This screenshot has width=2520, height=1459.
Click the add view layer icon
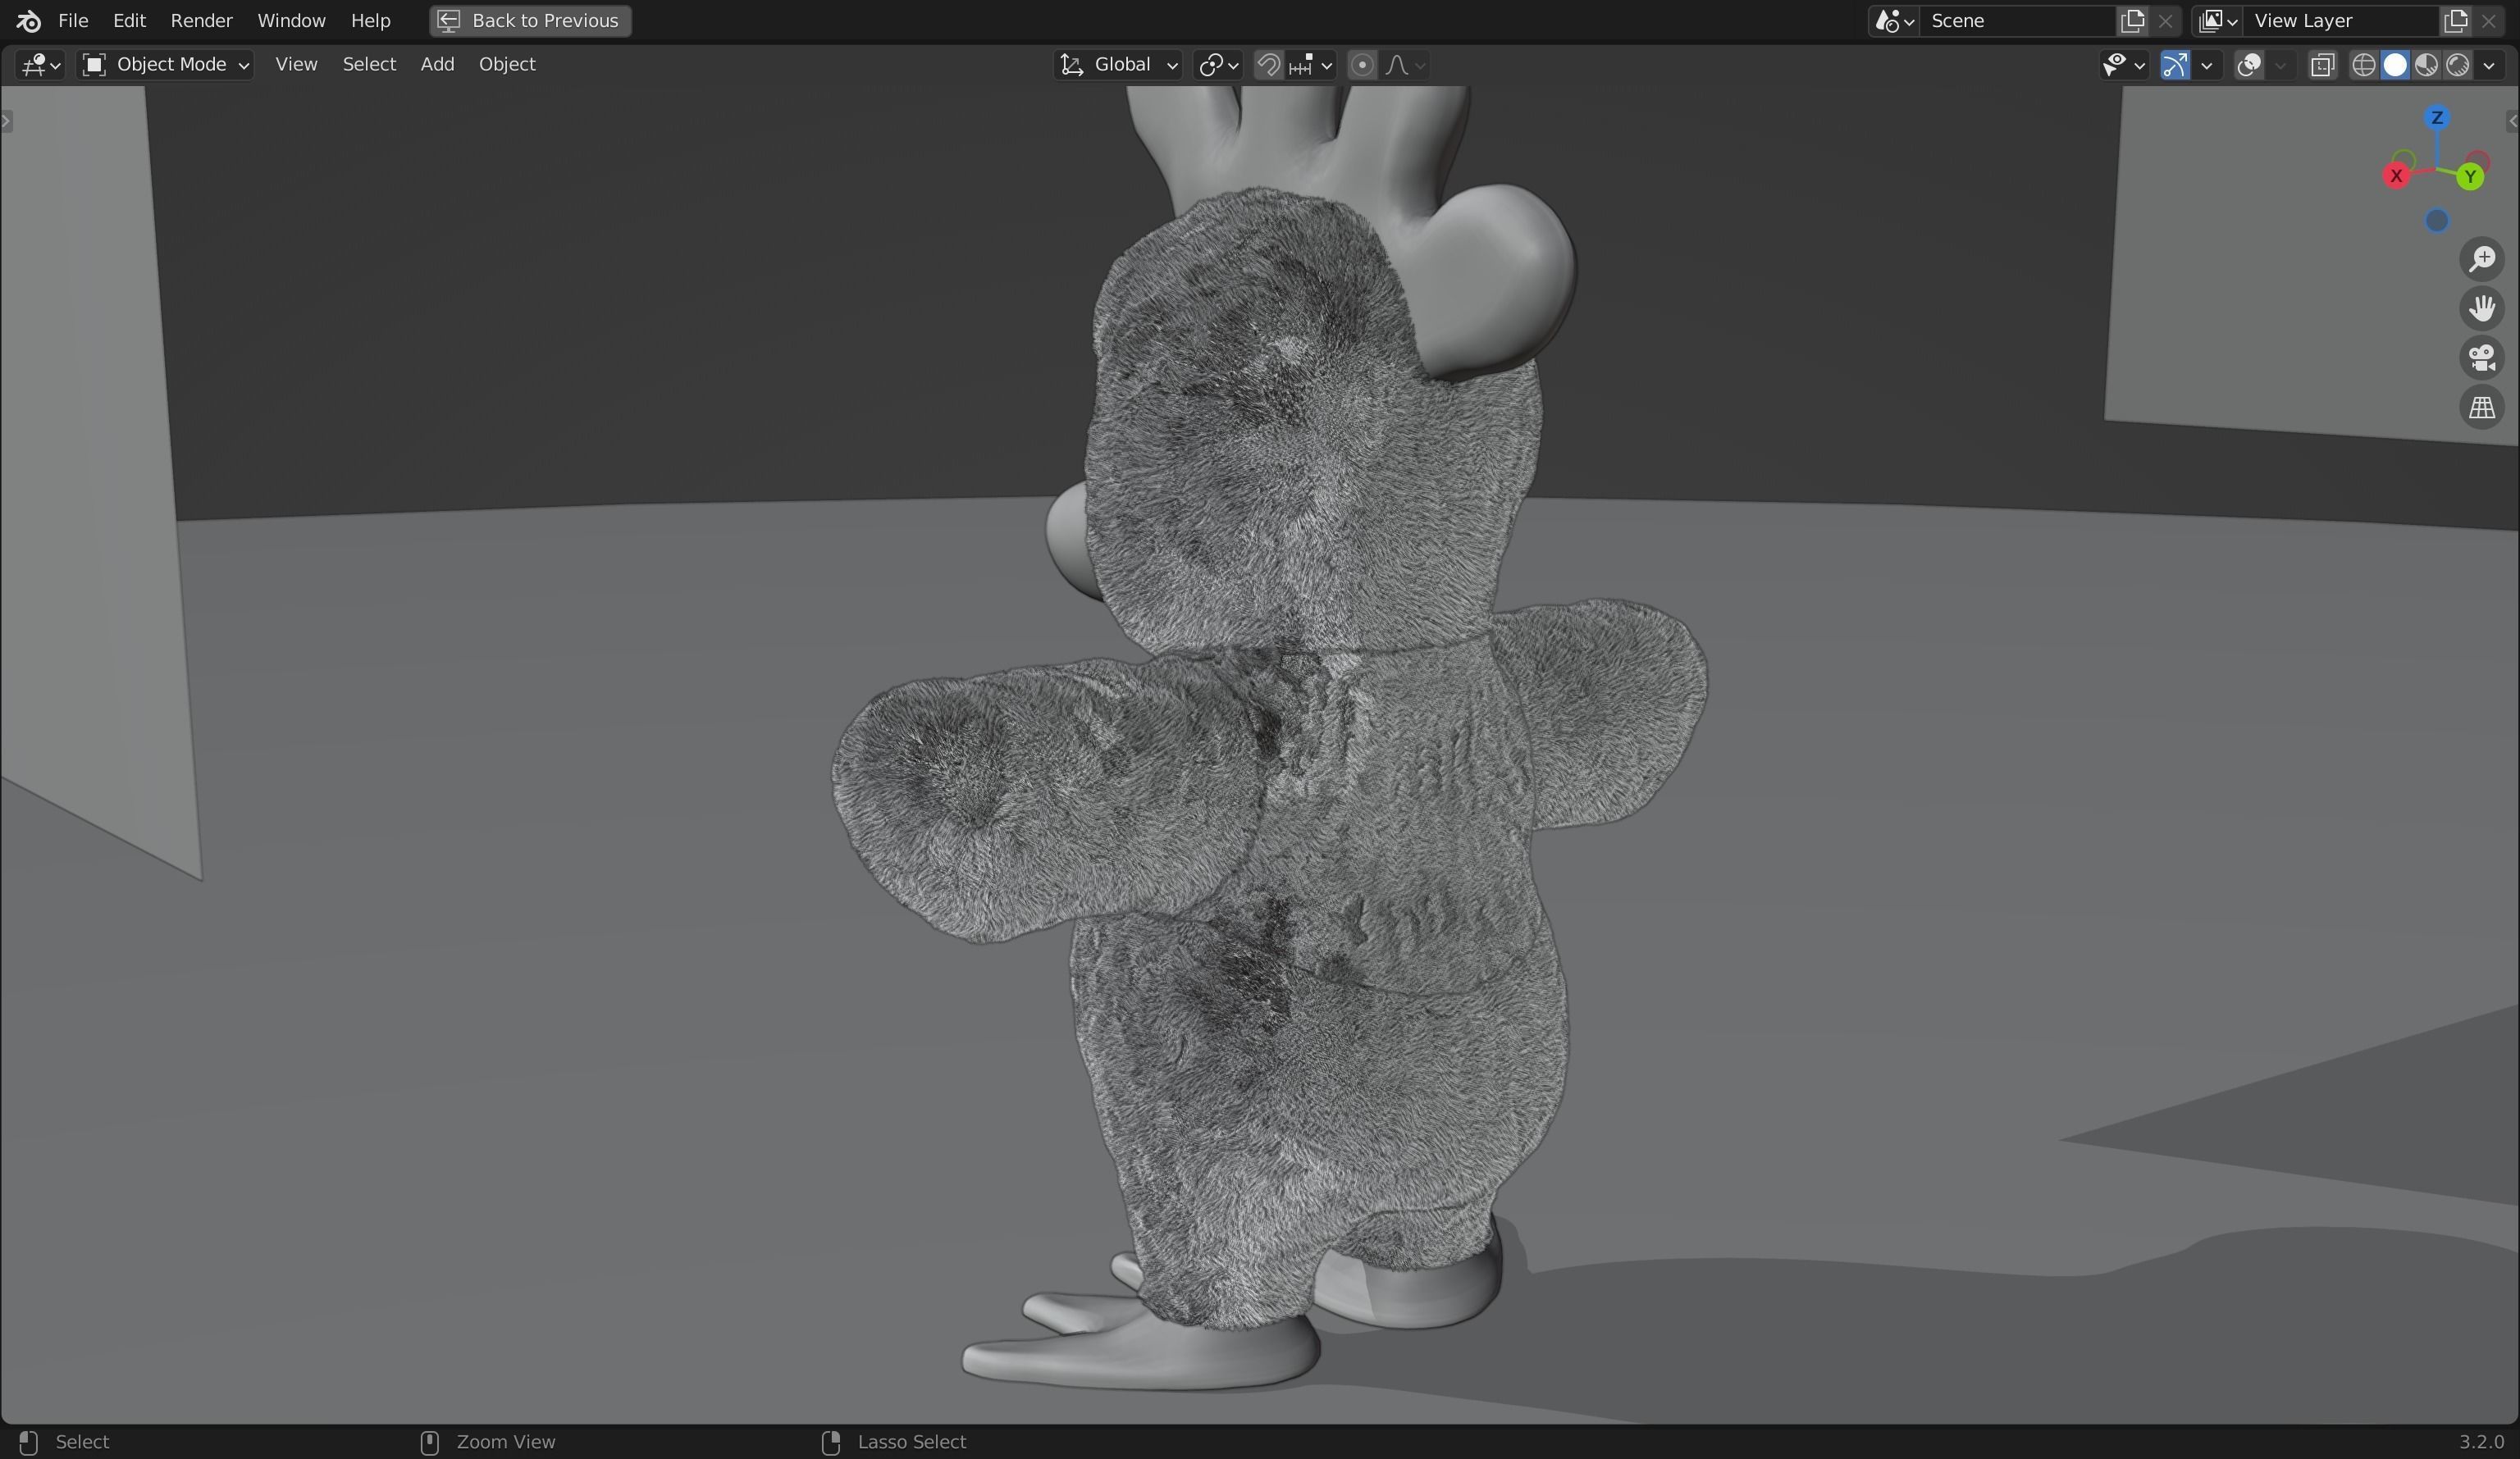coord(2456,21)
